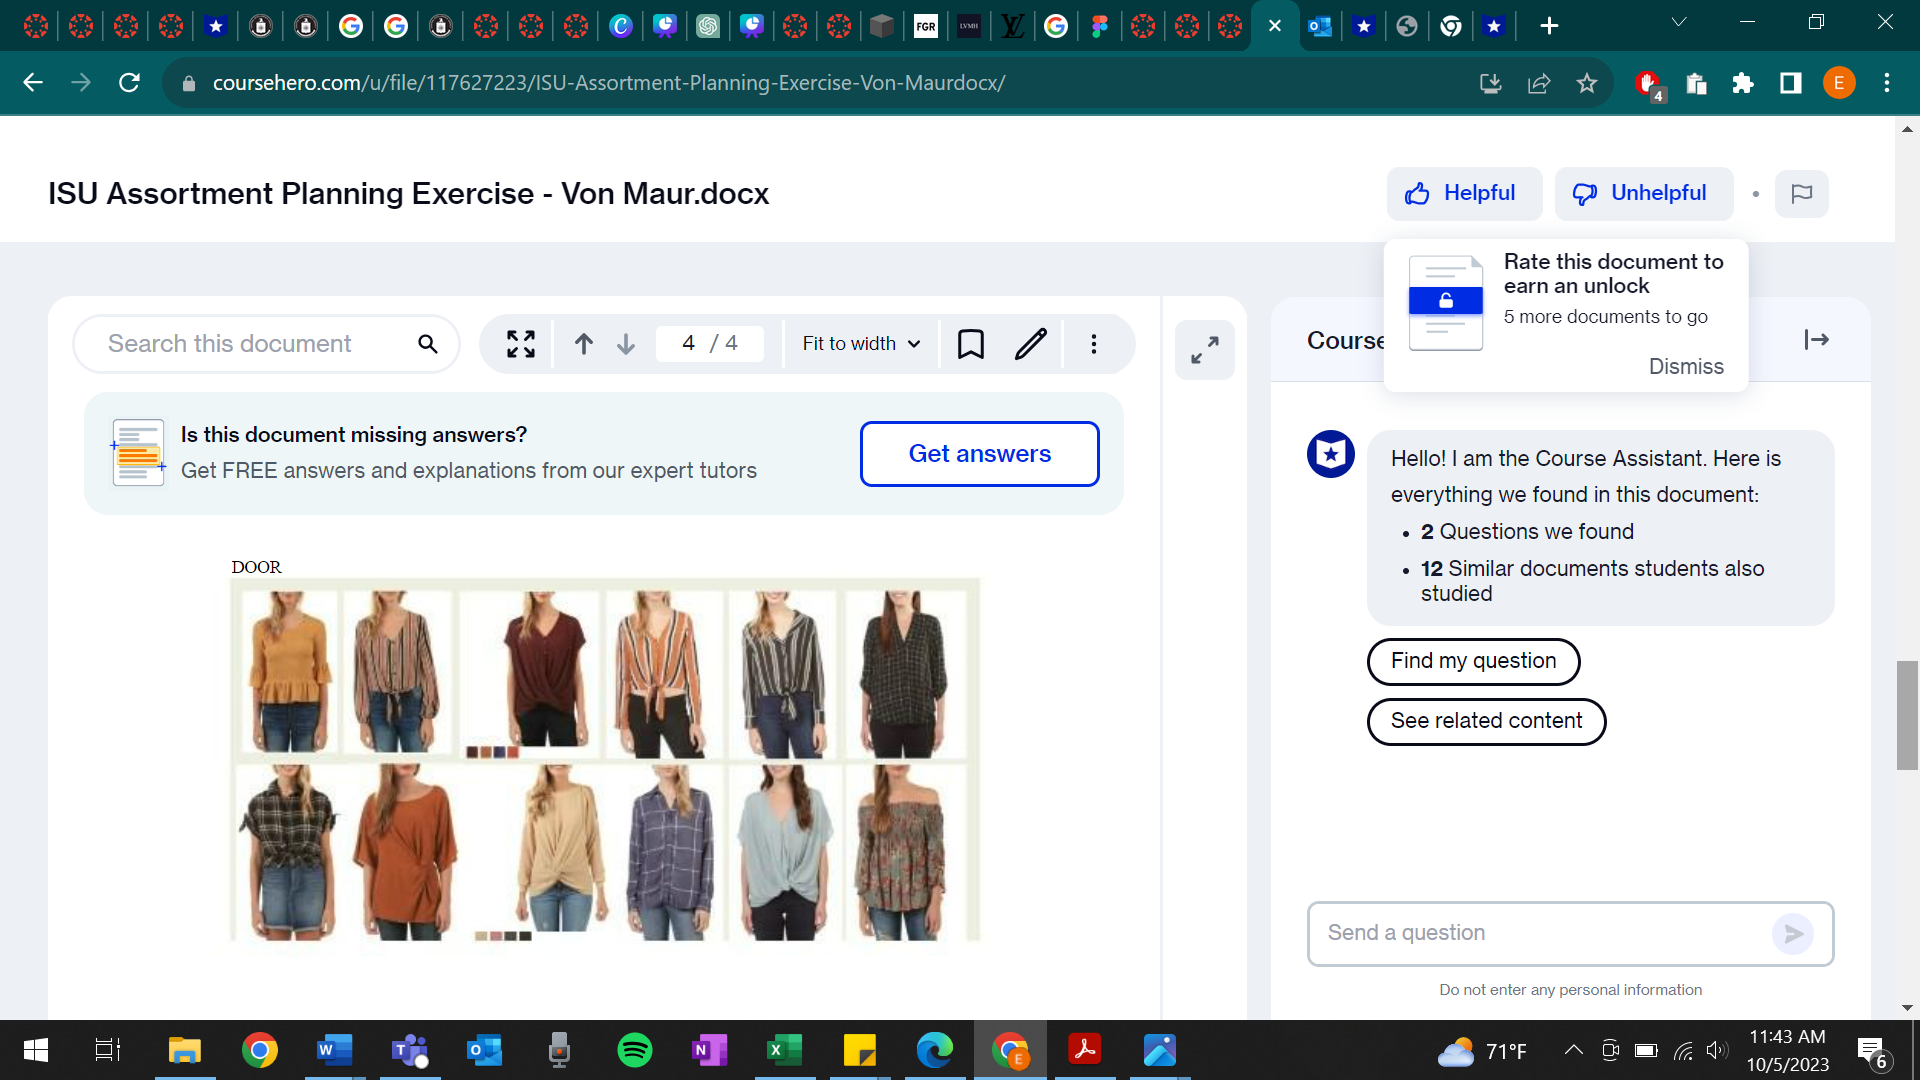
Task: Toggle the browser side panel
Action: tap(1791, 83)
